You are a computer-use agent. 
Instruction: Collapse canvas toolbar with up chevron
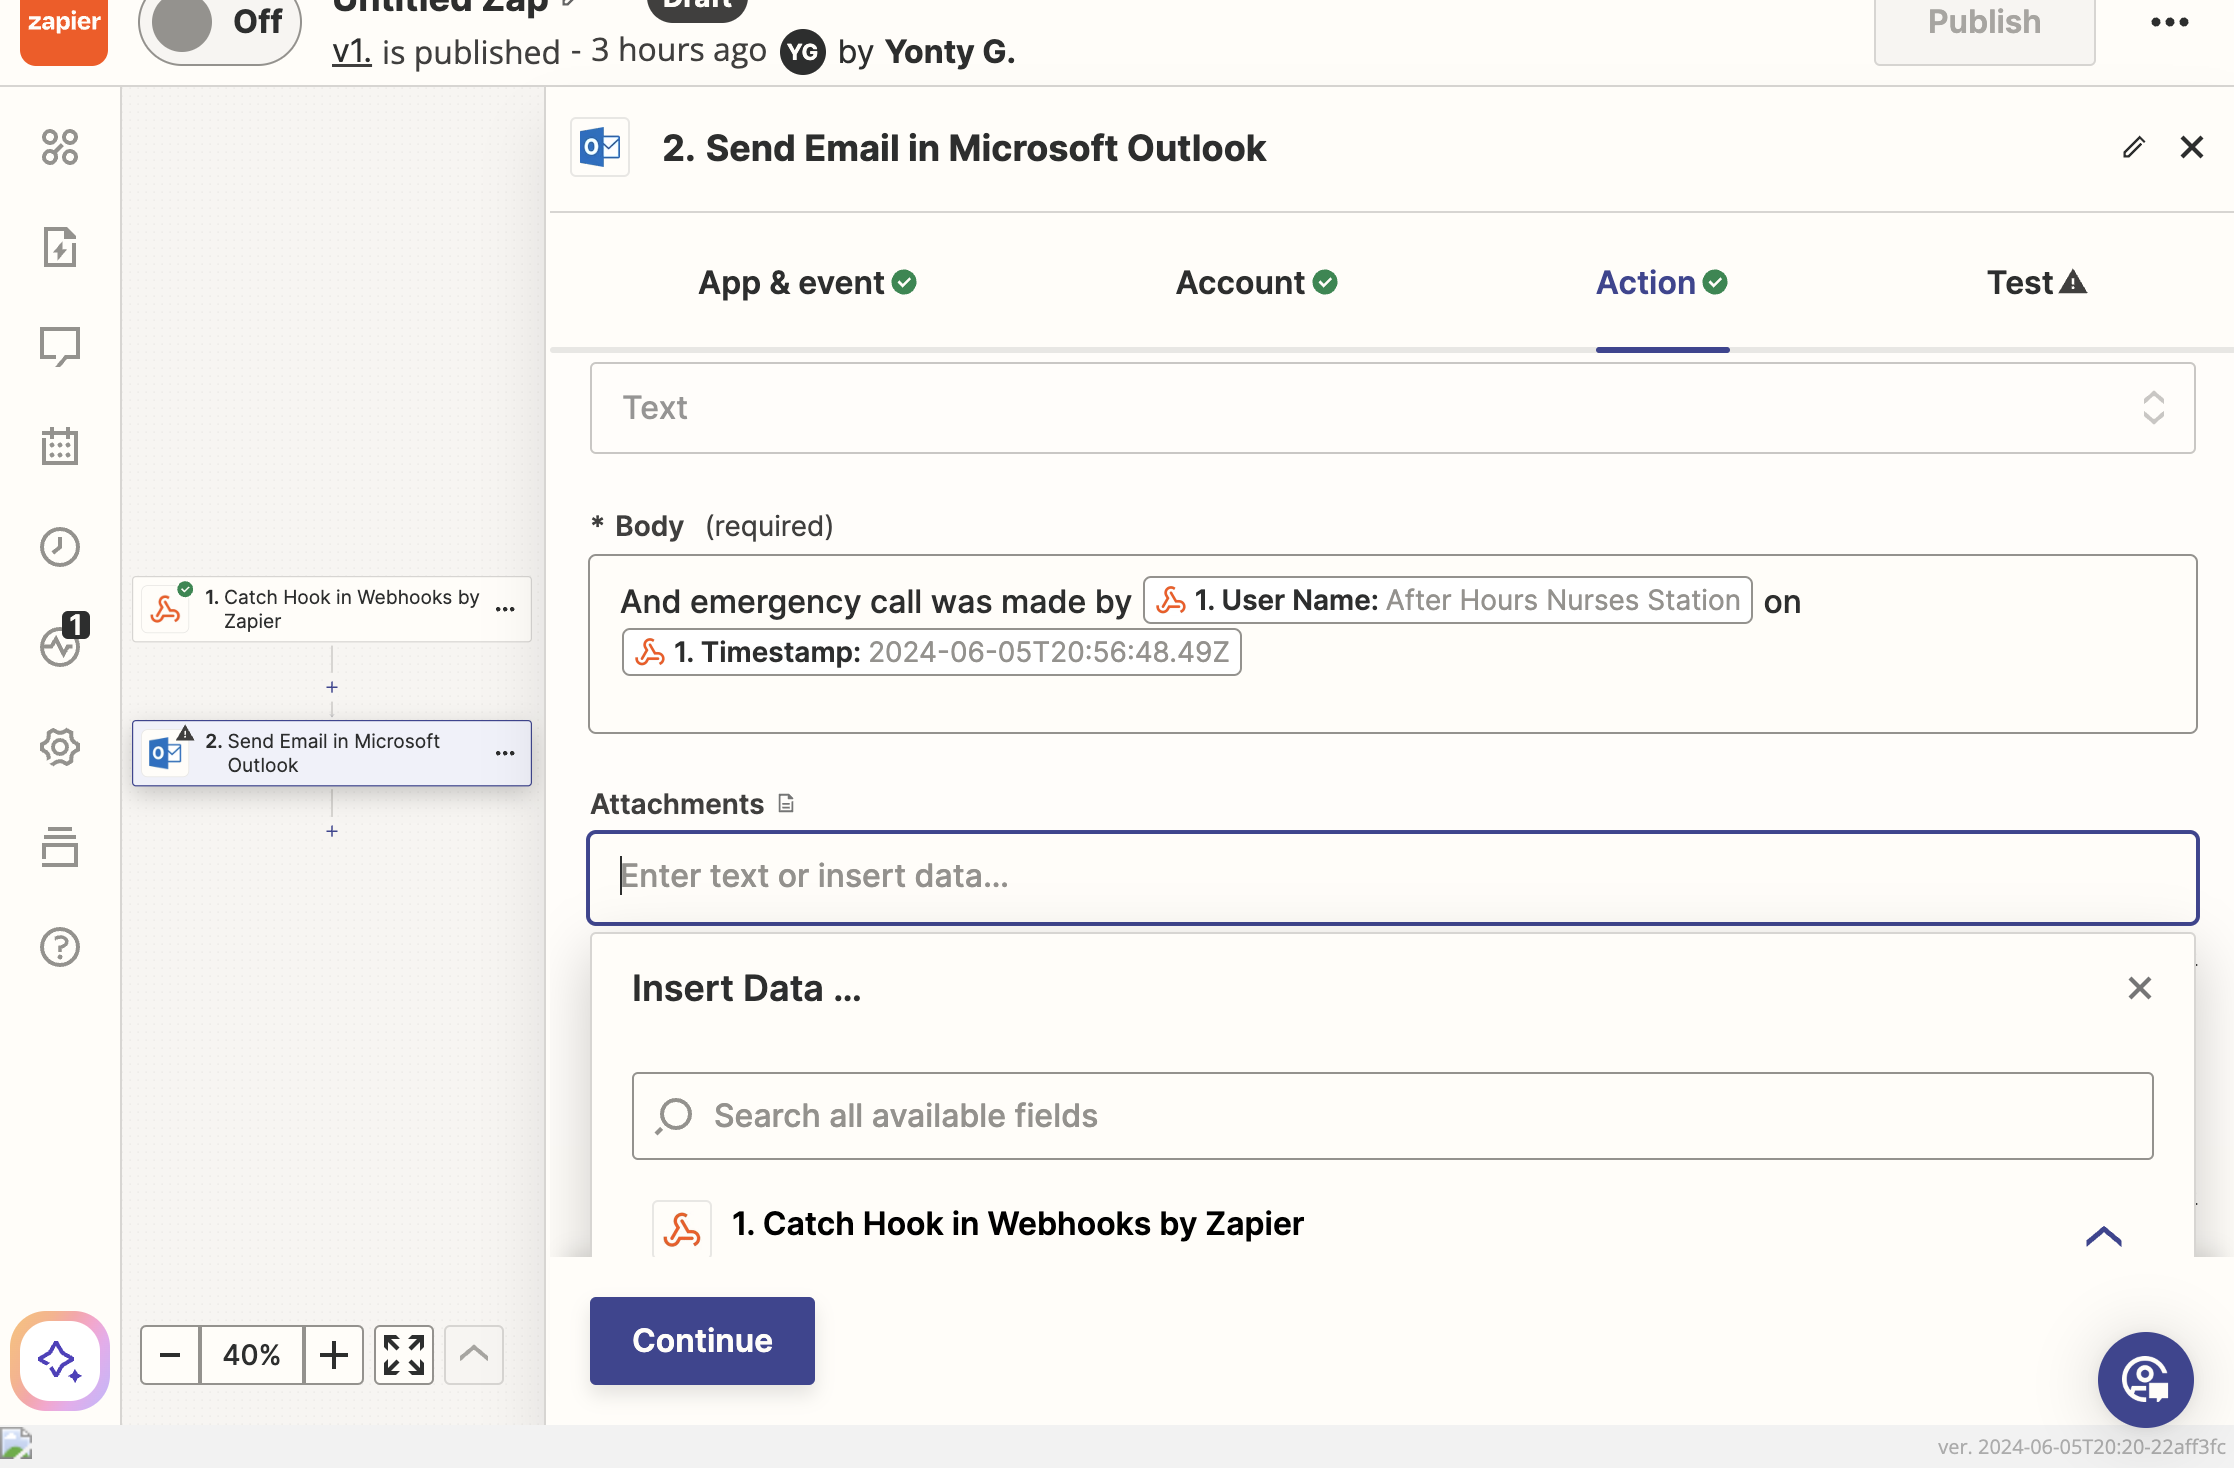tap(474, 1355)
